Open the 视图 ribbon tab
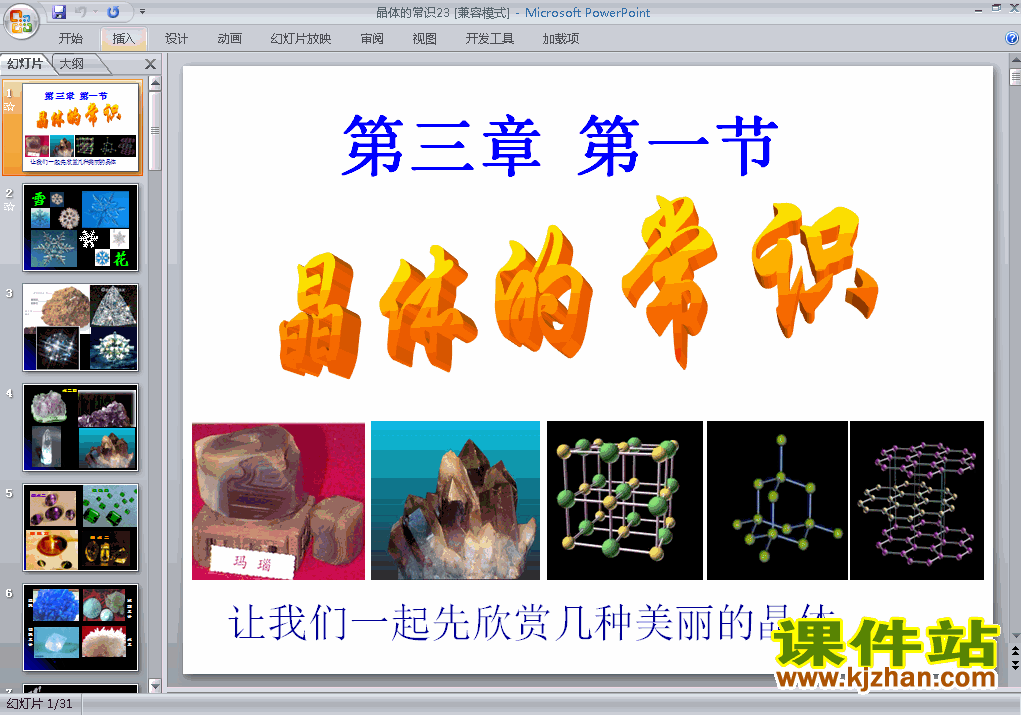Viewport: 1021px width, 715px height. [x=425, y=38]
